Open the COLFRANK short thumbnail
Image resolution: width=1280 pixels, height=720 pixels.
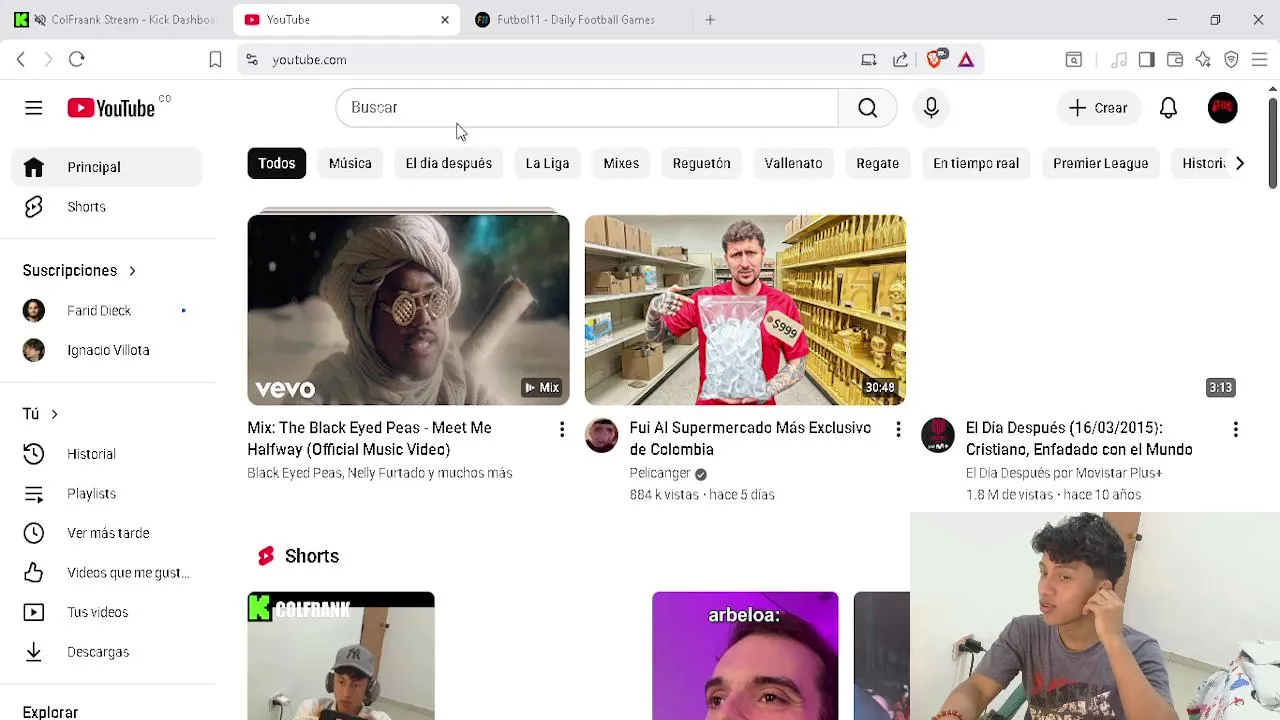coord(341,656)
